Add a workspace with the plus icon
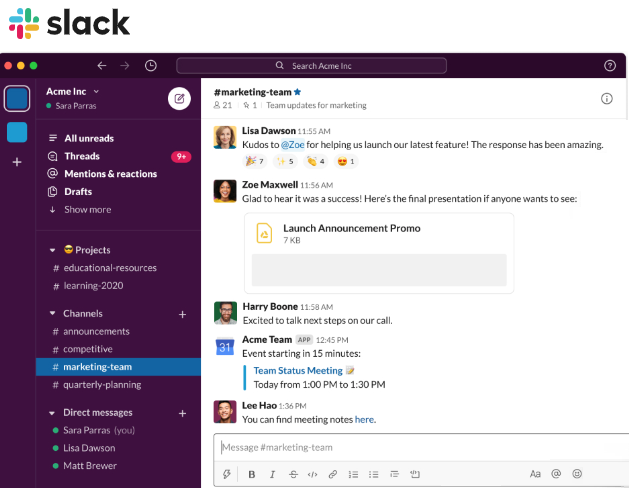Viewport: 629px width, 488px height. tap(17, 162)
